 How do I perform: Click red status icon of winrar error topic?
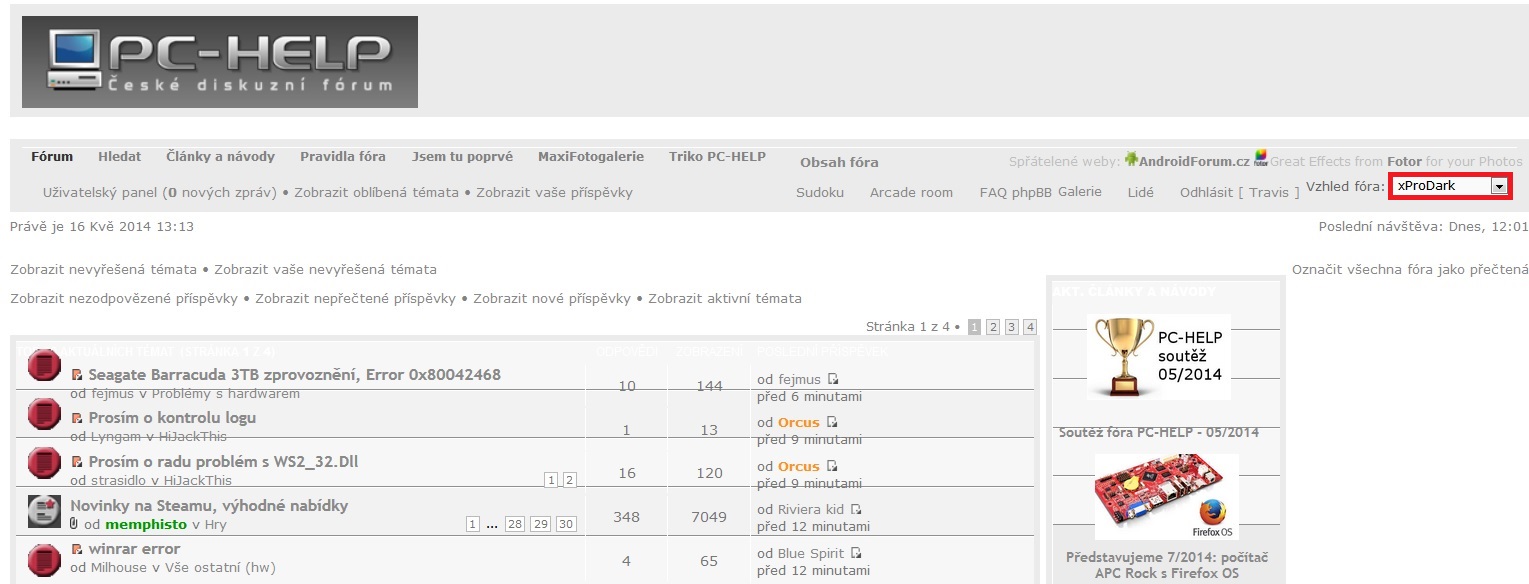pyautogui.click(x=44, y=559)
